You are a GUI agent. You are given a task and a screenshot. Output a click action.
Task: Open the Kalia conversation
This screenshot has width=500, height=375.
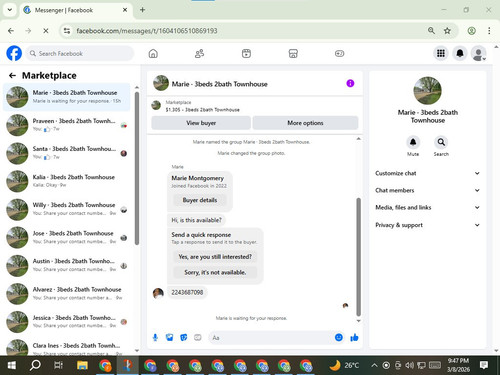67,181
